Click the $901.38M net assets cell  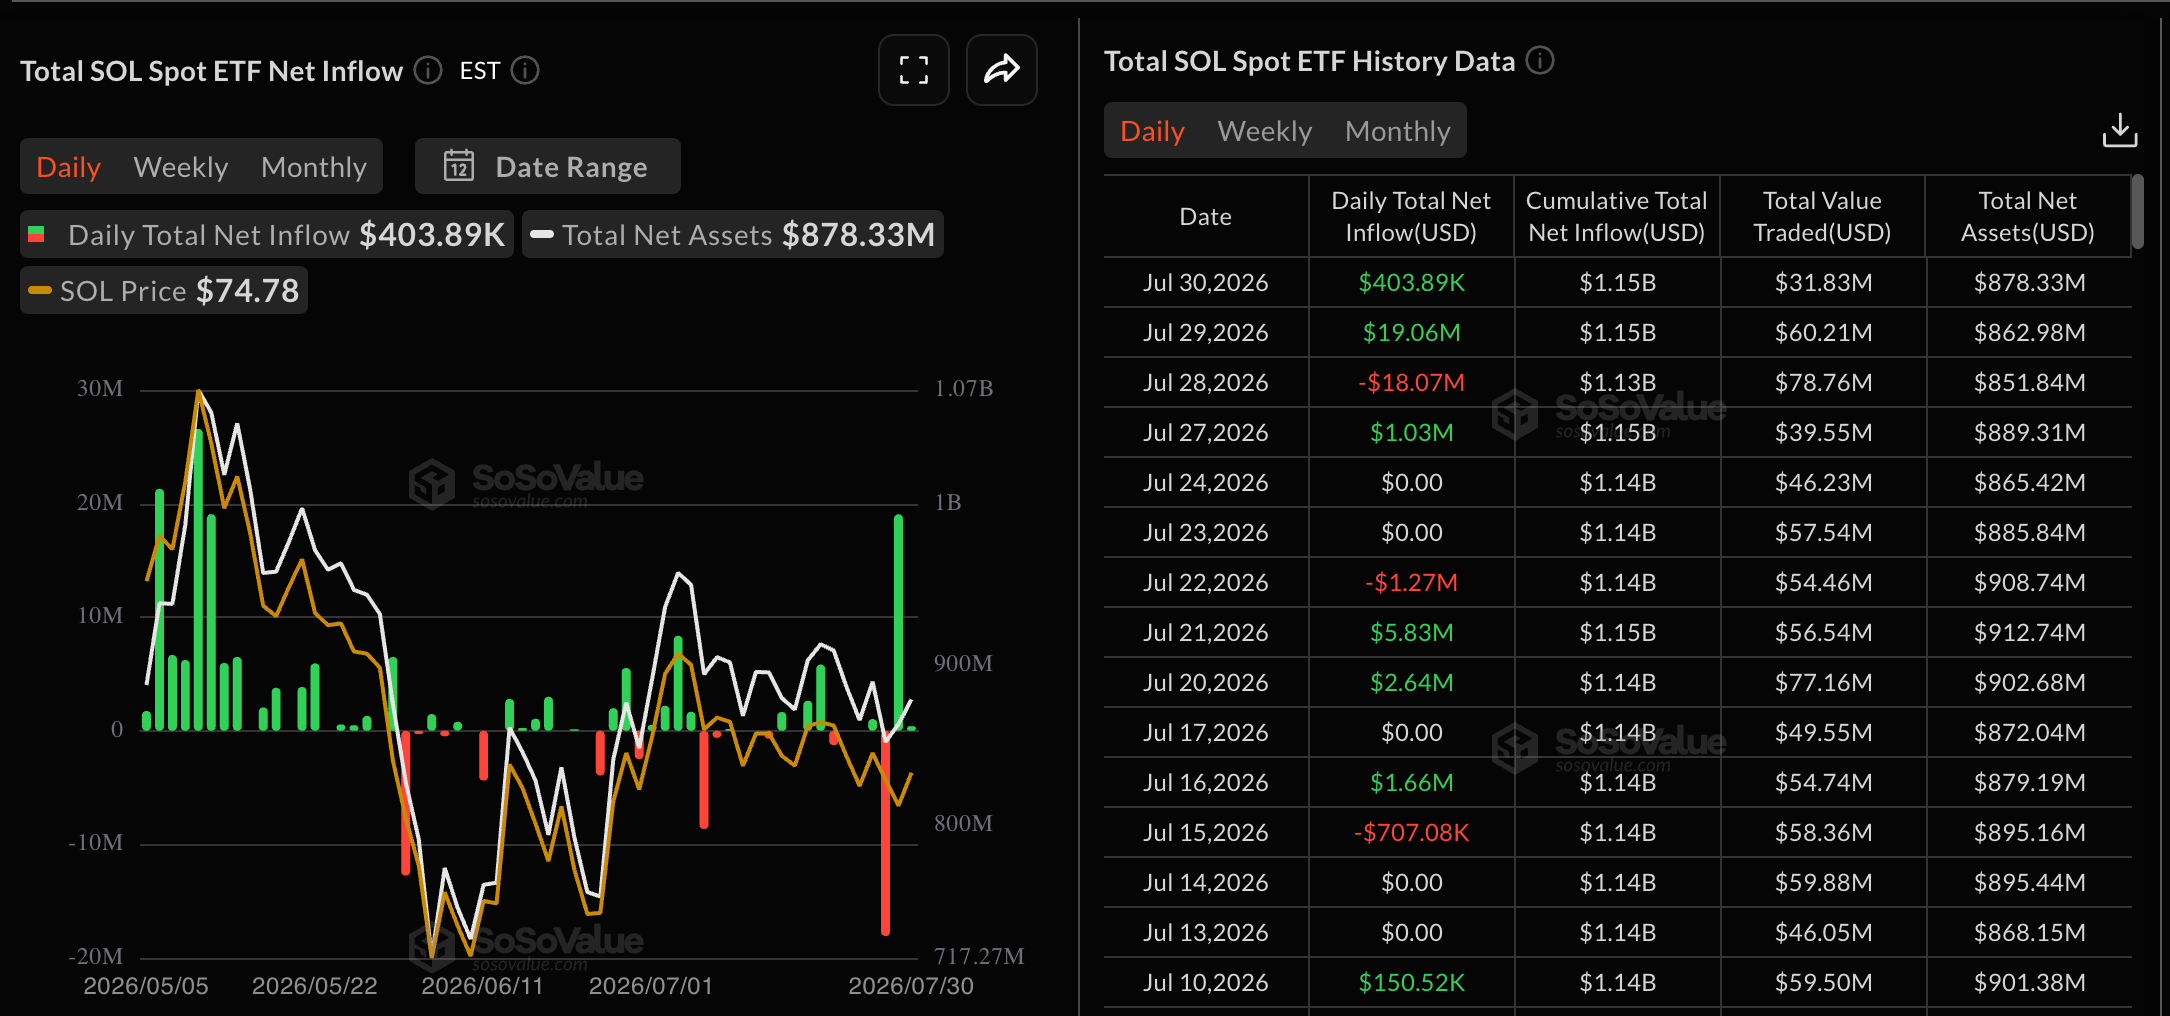pyautogui.click(x=2029, y=983)
